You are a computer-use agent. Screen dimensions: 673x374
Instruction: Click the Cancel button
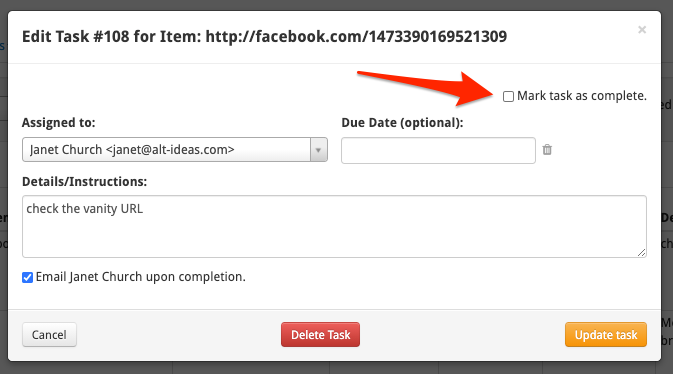49,334
